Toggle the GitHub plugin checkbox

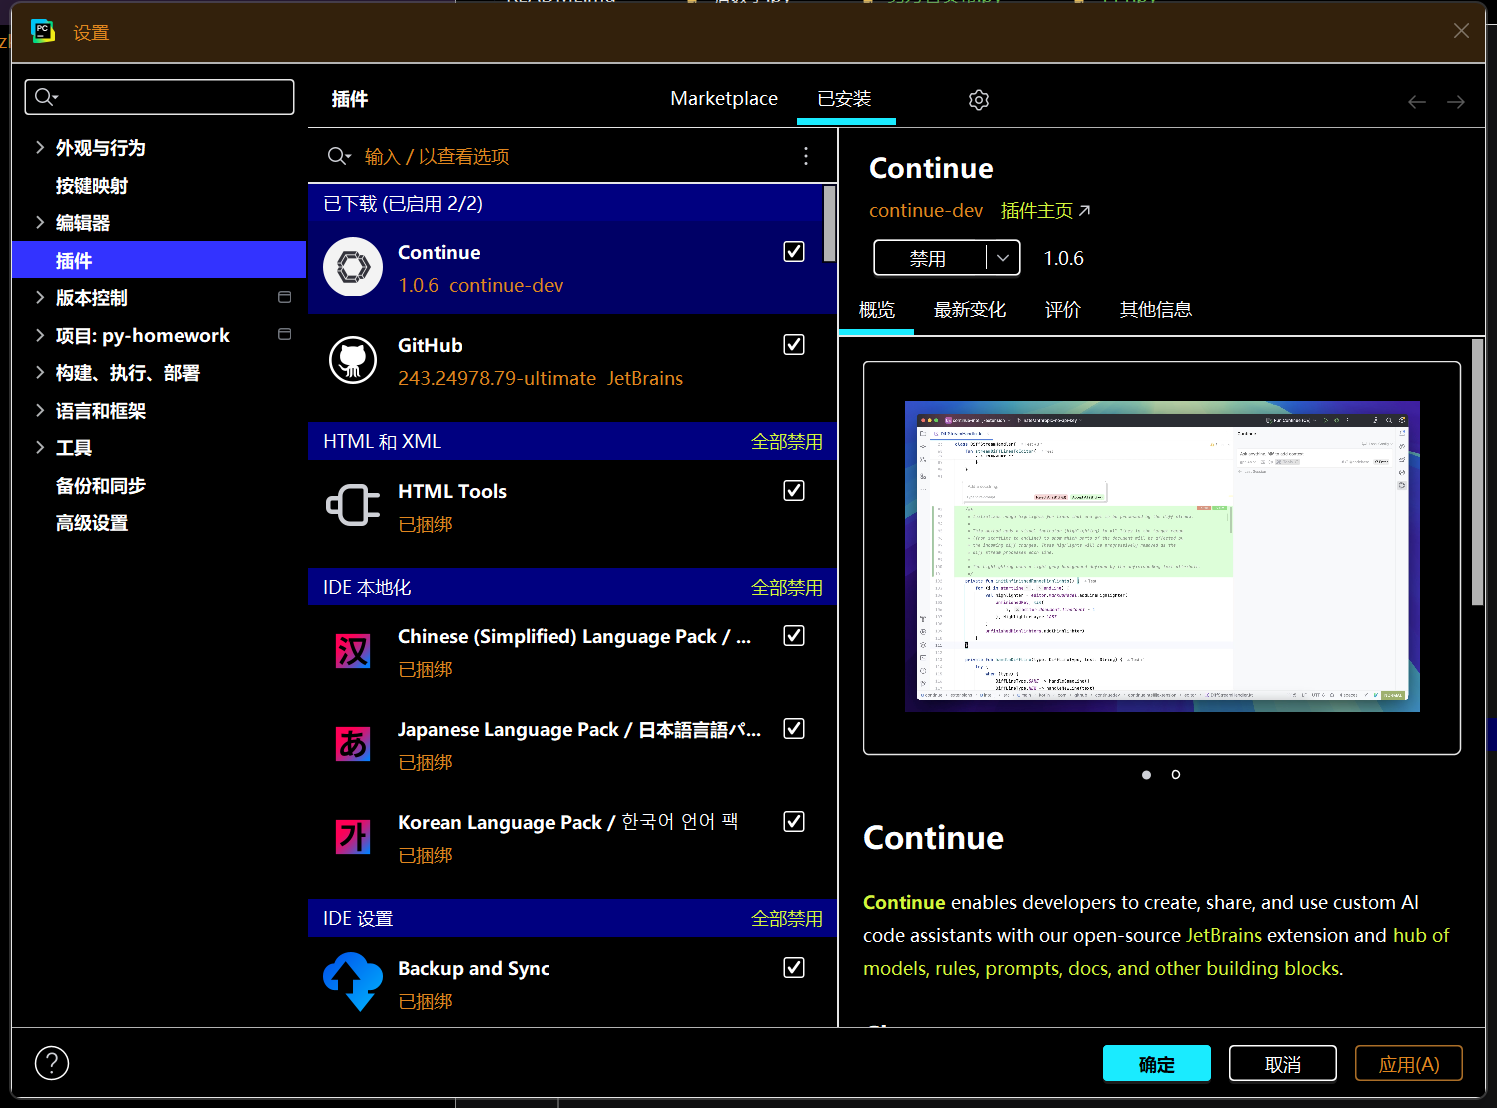(x=794, y=345)
